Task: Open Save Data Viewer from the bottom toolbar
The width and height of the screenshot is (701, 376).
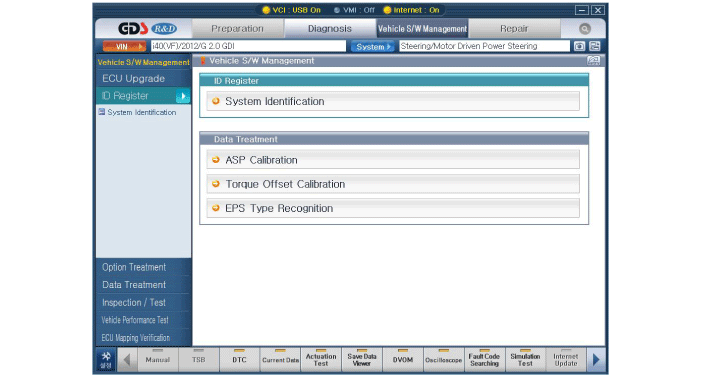Action: tap(362, 359)
